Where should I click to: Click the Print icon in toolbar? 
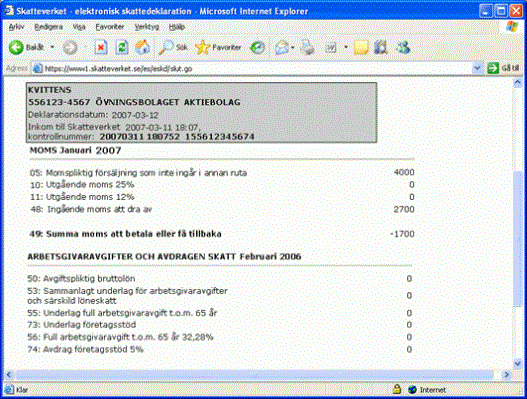click(307, 47)
